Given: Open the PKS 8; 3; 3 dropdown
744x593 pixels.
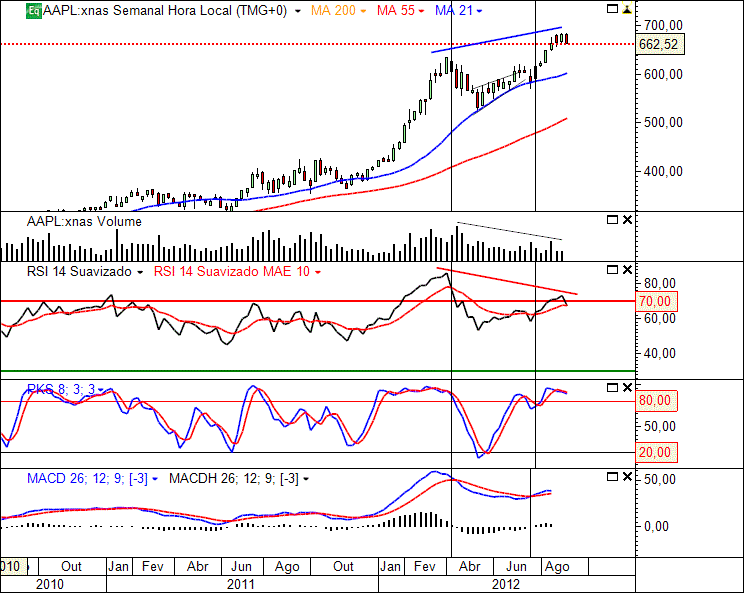Looking at the screenshot, I should [x=101, y=390].
